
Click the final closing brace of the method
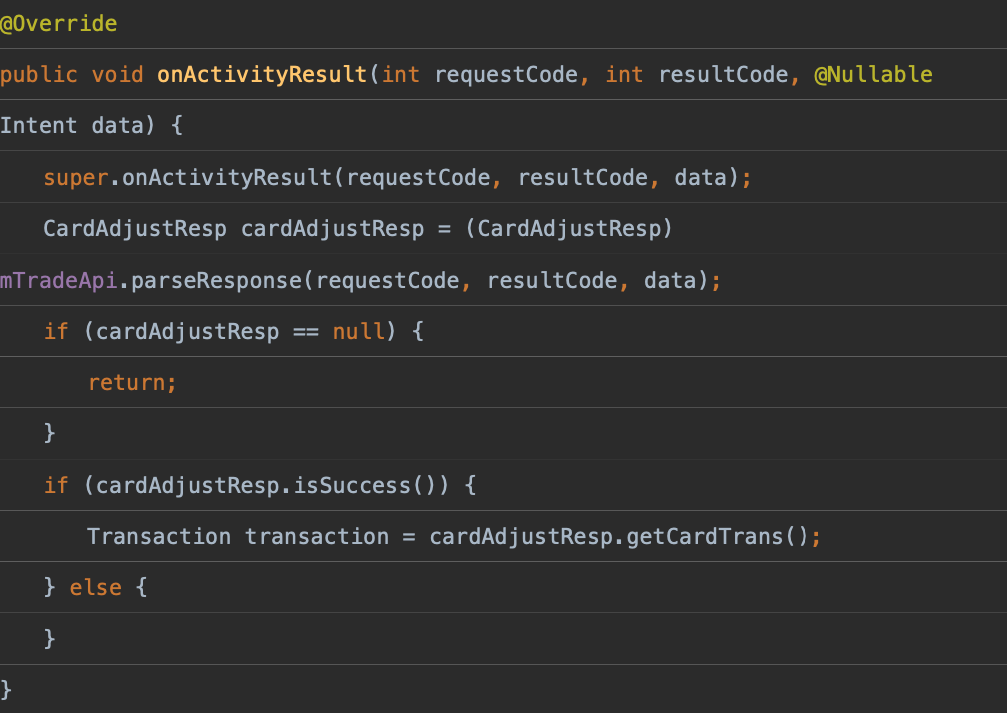[x=7, y=690]
